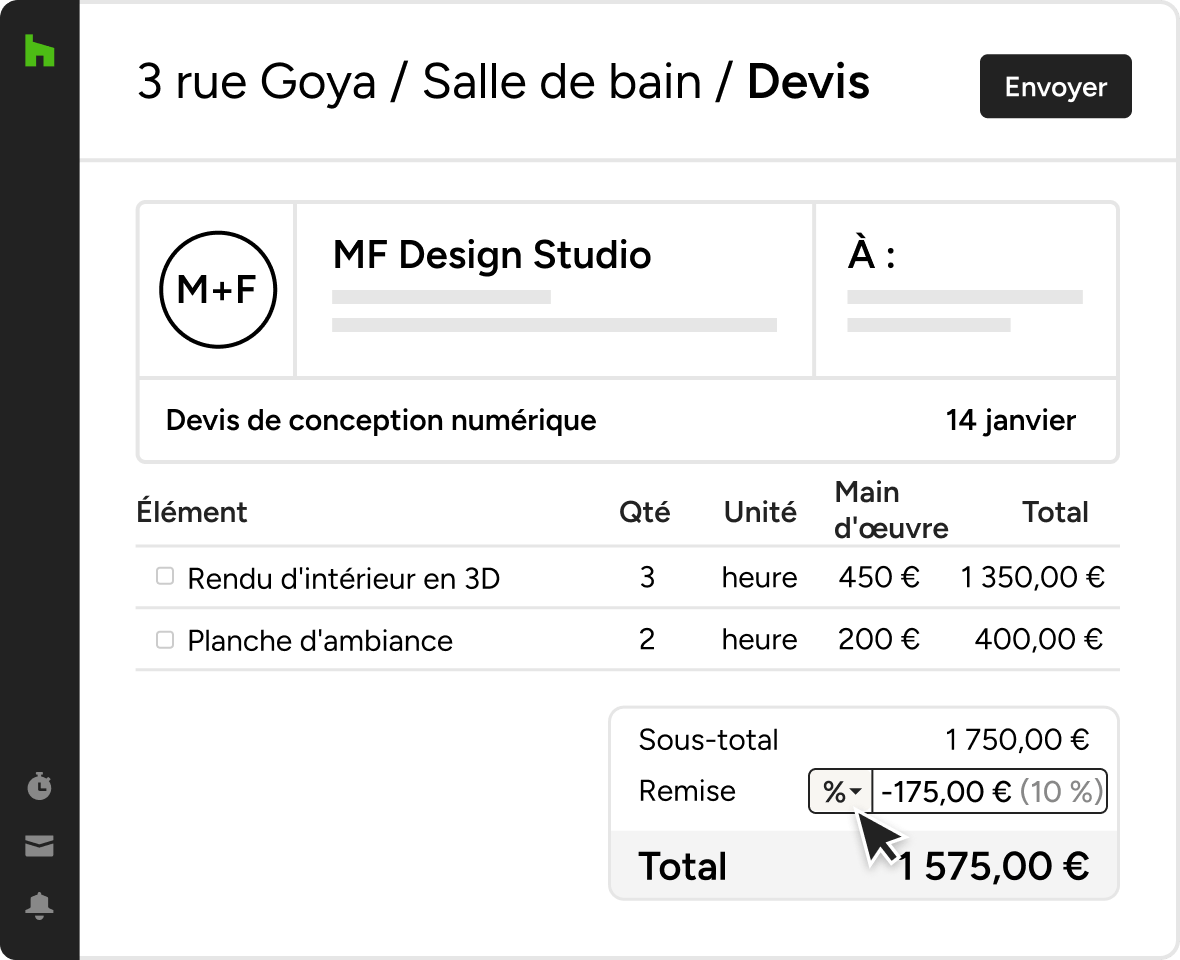Open the mail envelope icon in sidebar
This screenshot has width=1180, height=960.
(x=39, y=846)
